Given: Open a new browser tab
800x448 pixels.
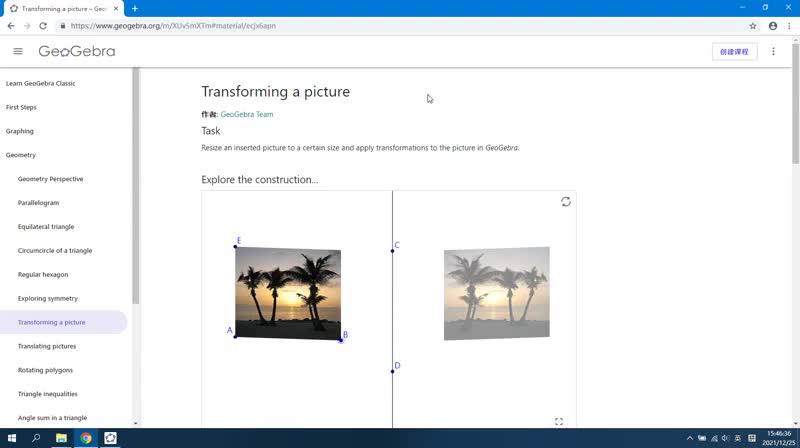Looking at the screenshot, I should click(x=135, y=8).
